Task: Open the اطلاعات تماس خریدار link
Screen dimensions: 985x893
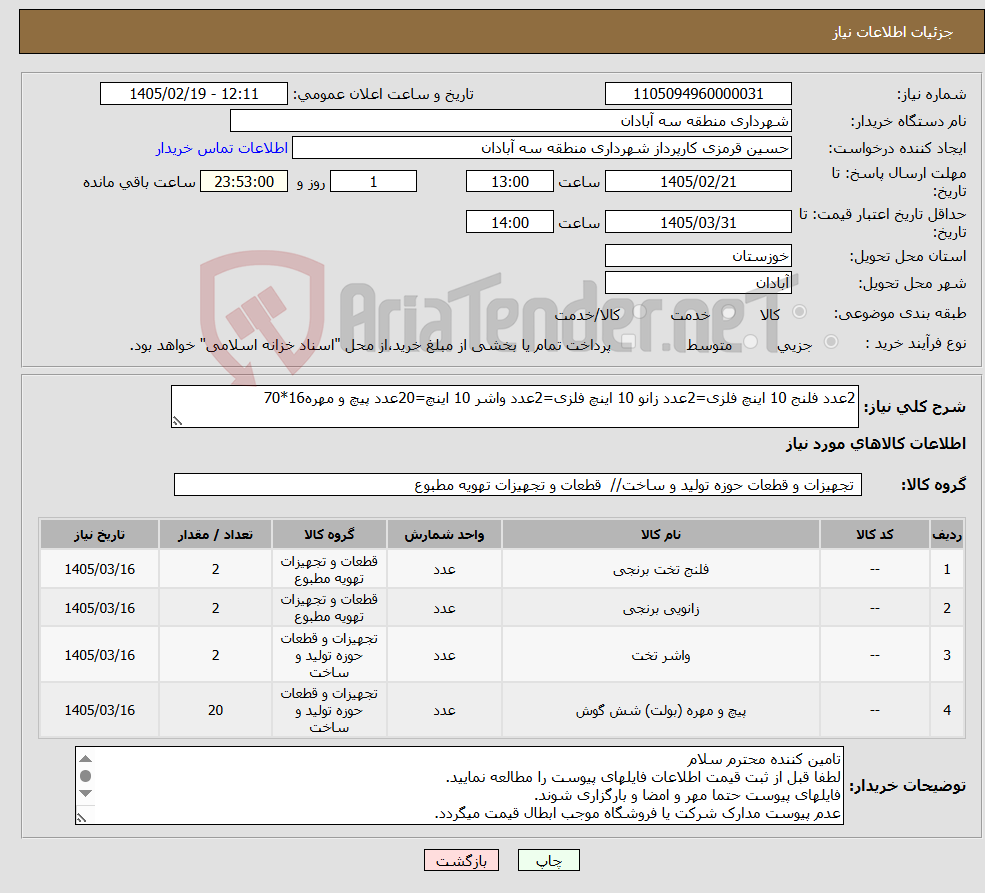Action: pos(222,148)
